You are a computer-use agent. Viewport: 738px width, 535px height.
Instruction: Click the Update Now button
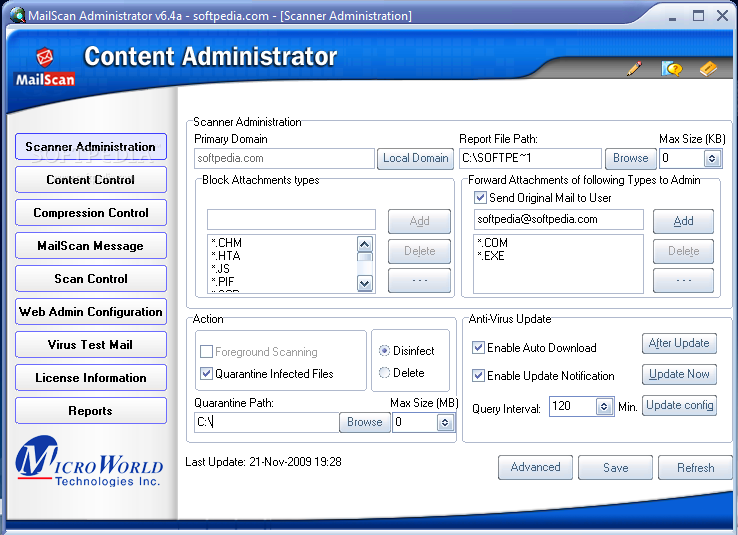pyautogui.click(x=679, y=374)
